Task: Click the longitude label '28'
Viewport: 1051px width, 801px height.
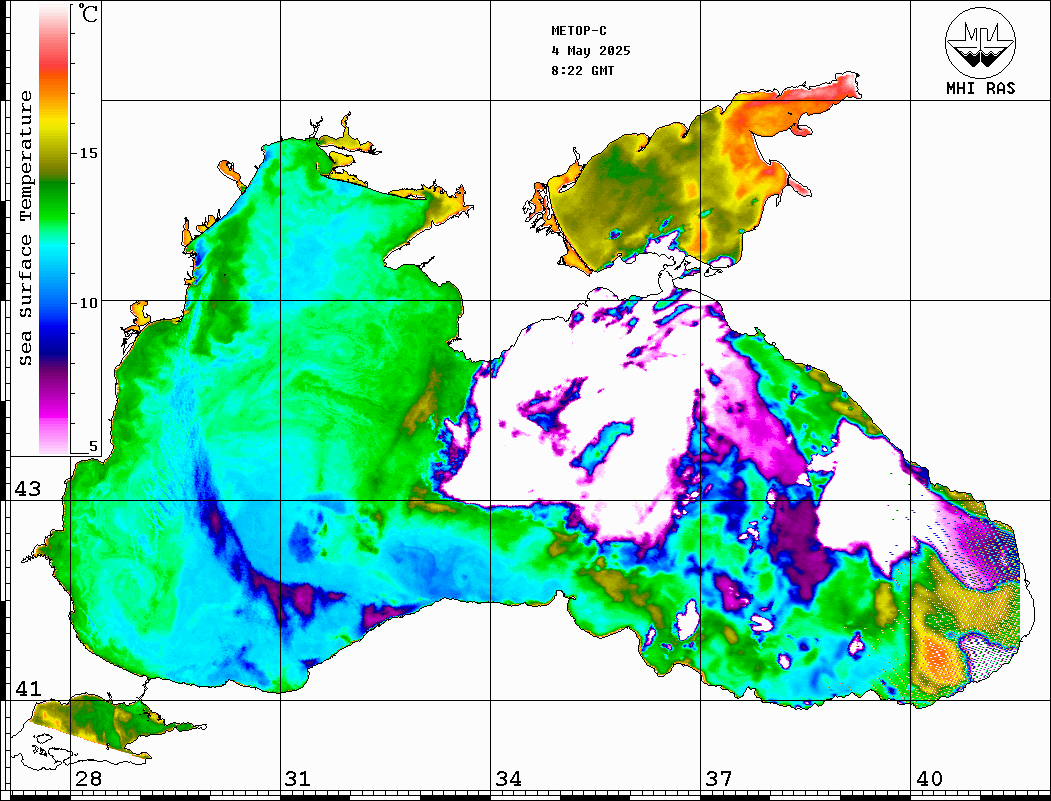Action: [88, 778]
